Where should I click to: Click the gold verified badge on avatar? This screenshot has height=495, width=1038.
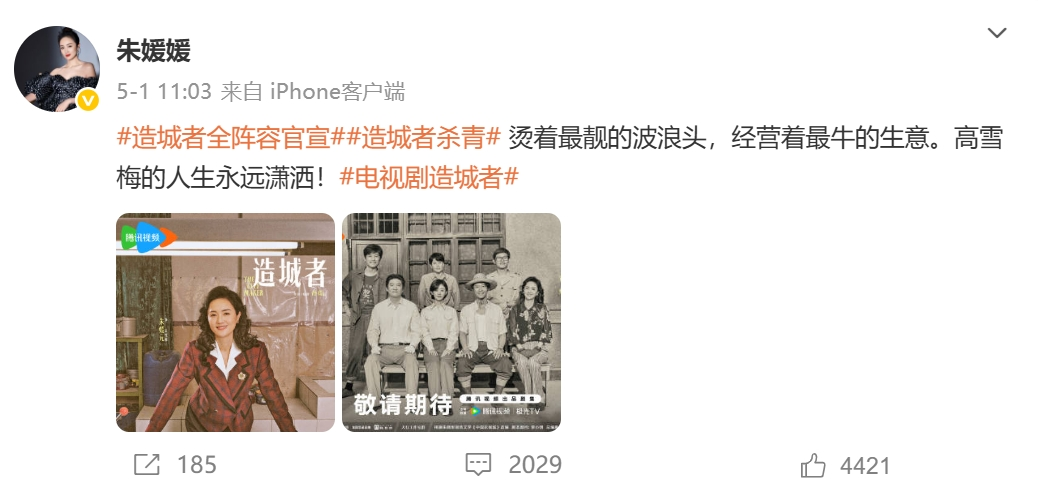[x=88, y=101]
